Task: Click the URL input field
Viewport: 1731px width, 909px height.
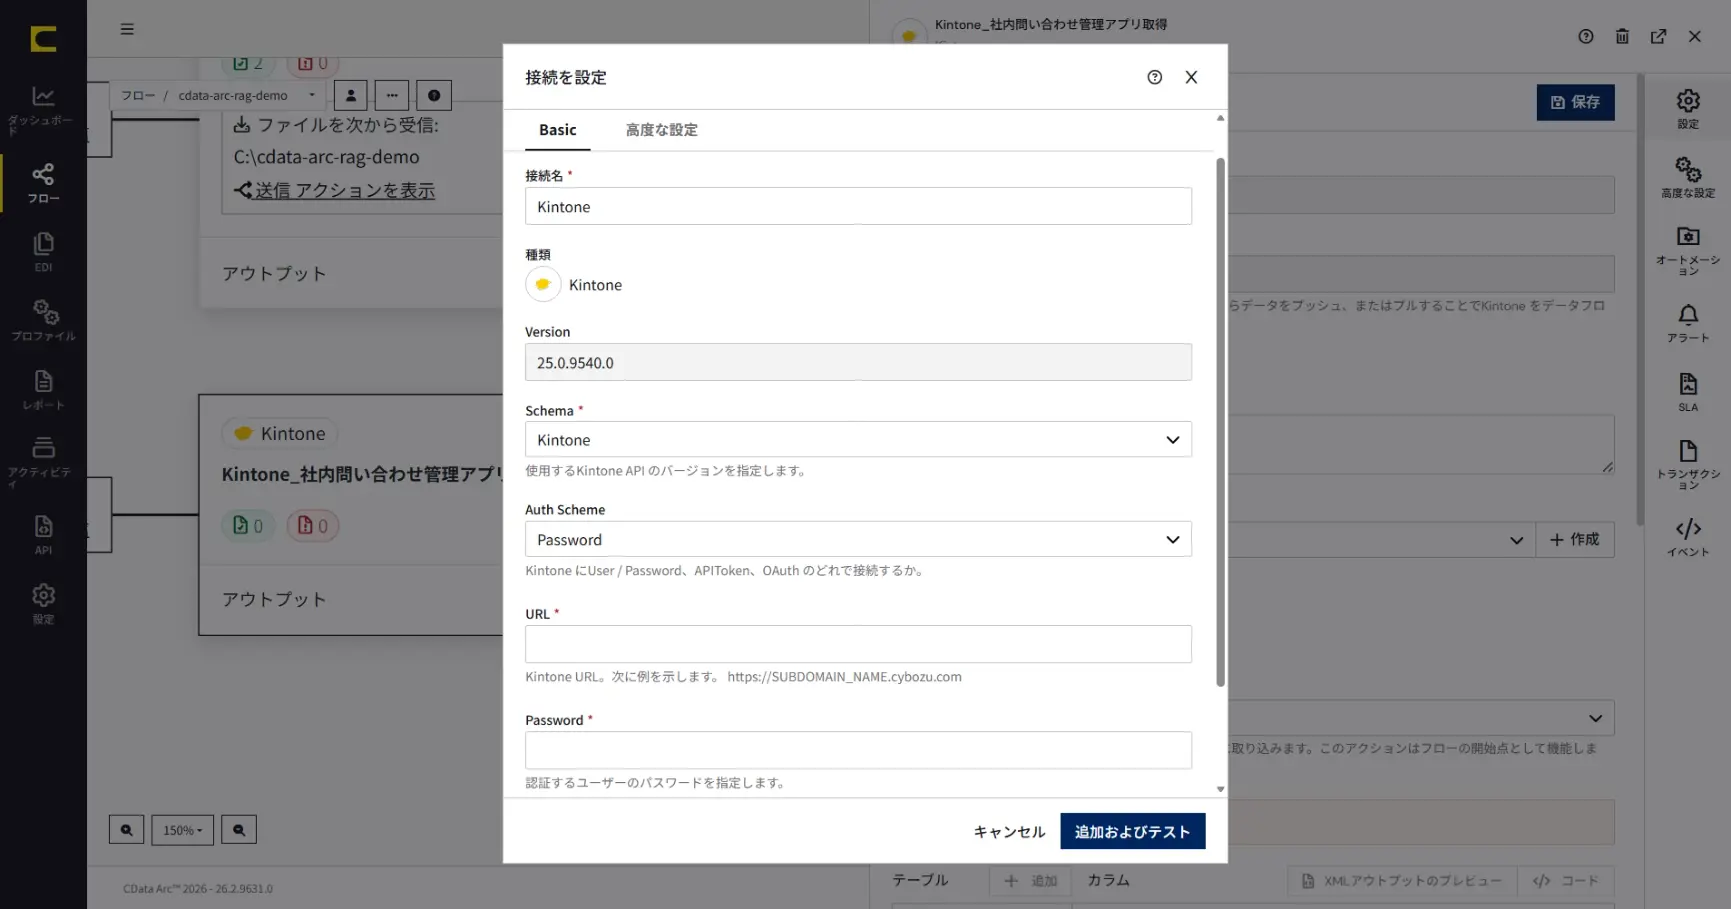Action: tap(858, 644)
